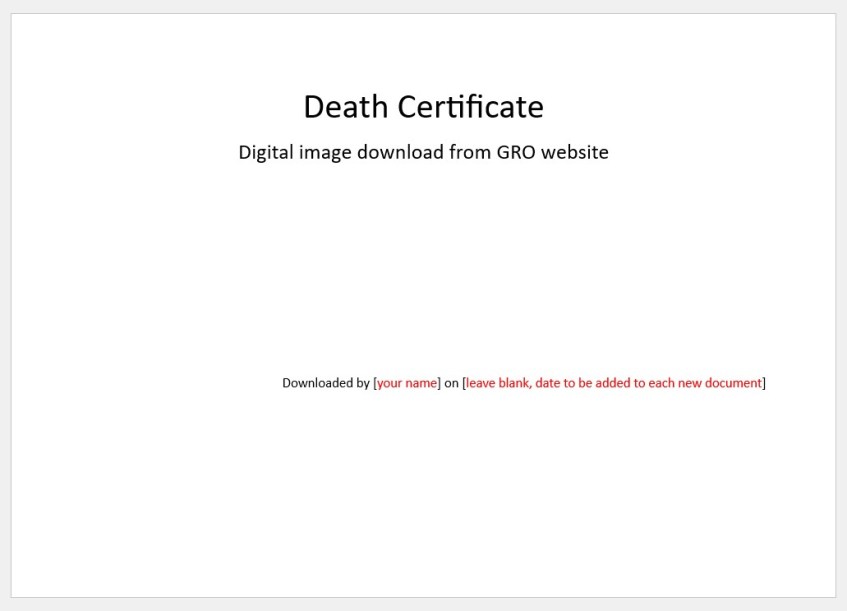Click the word "website" in the subtitle
Image resolution: width=847 pixels, height=611 pixels.
pos(575,153)
